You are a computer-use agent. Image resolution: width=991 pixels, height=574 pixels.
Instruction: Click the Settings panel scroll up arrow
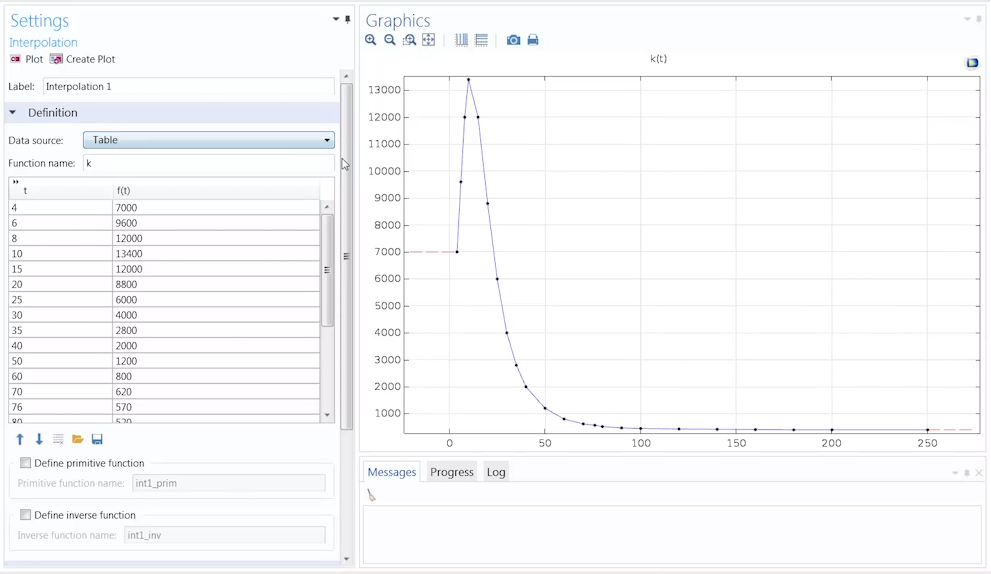tap(346, 76)
